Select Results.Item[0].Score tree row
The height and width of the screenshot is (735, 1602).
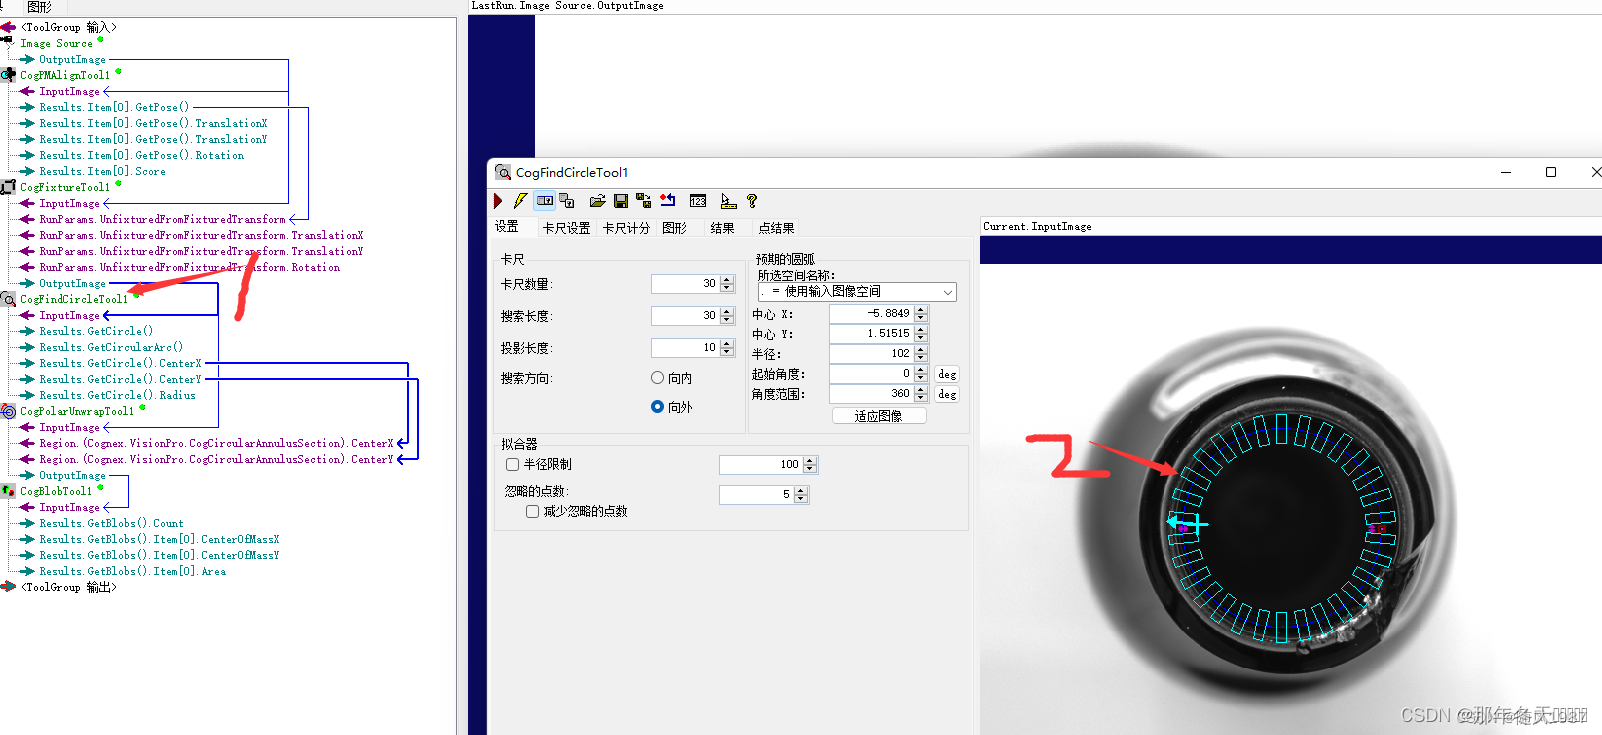102,171
